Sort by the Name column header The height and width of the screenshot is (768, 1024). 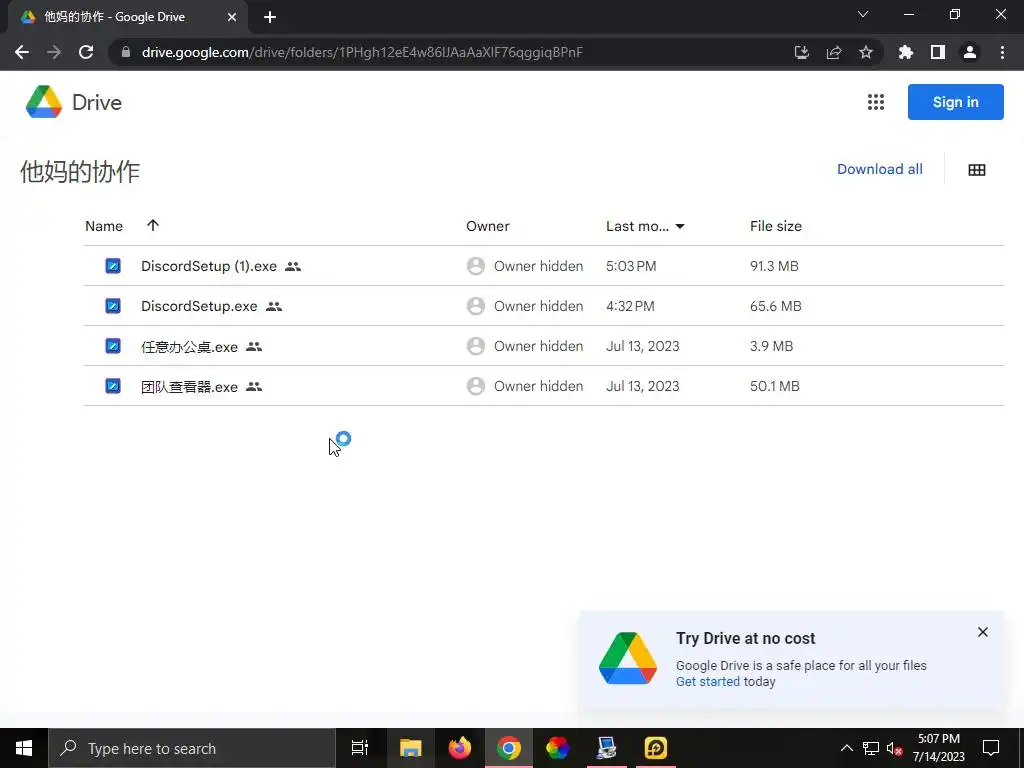[x=104, y=226]
